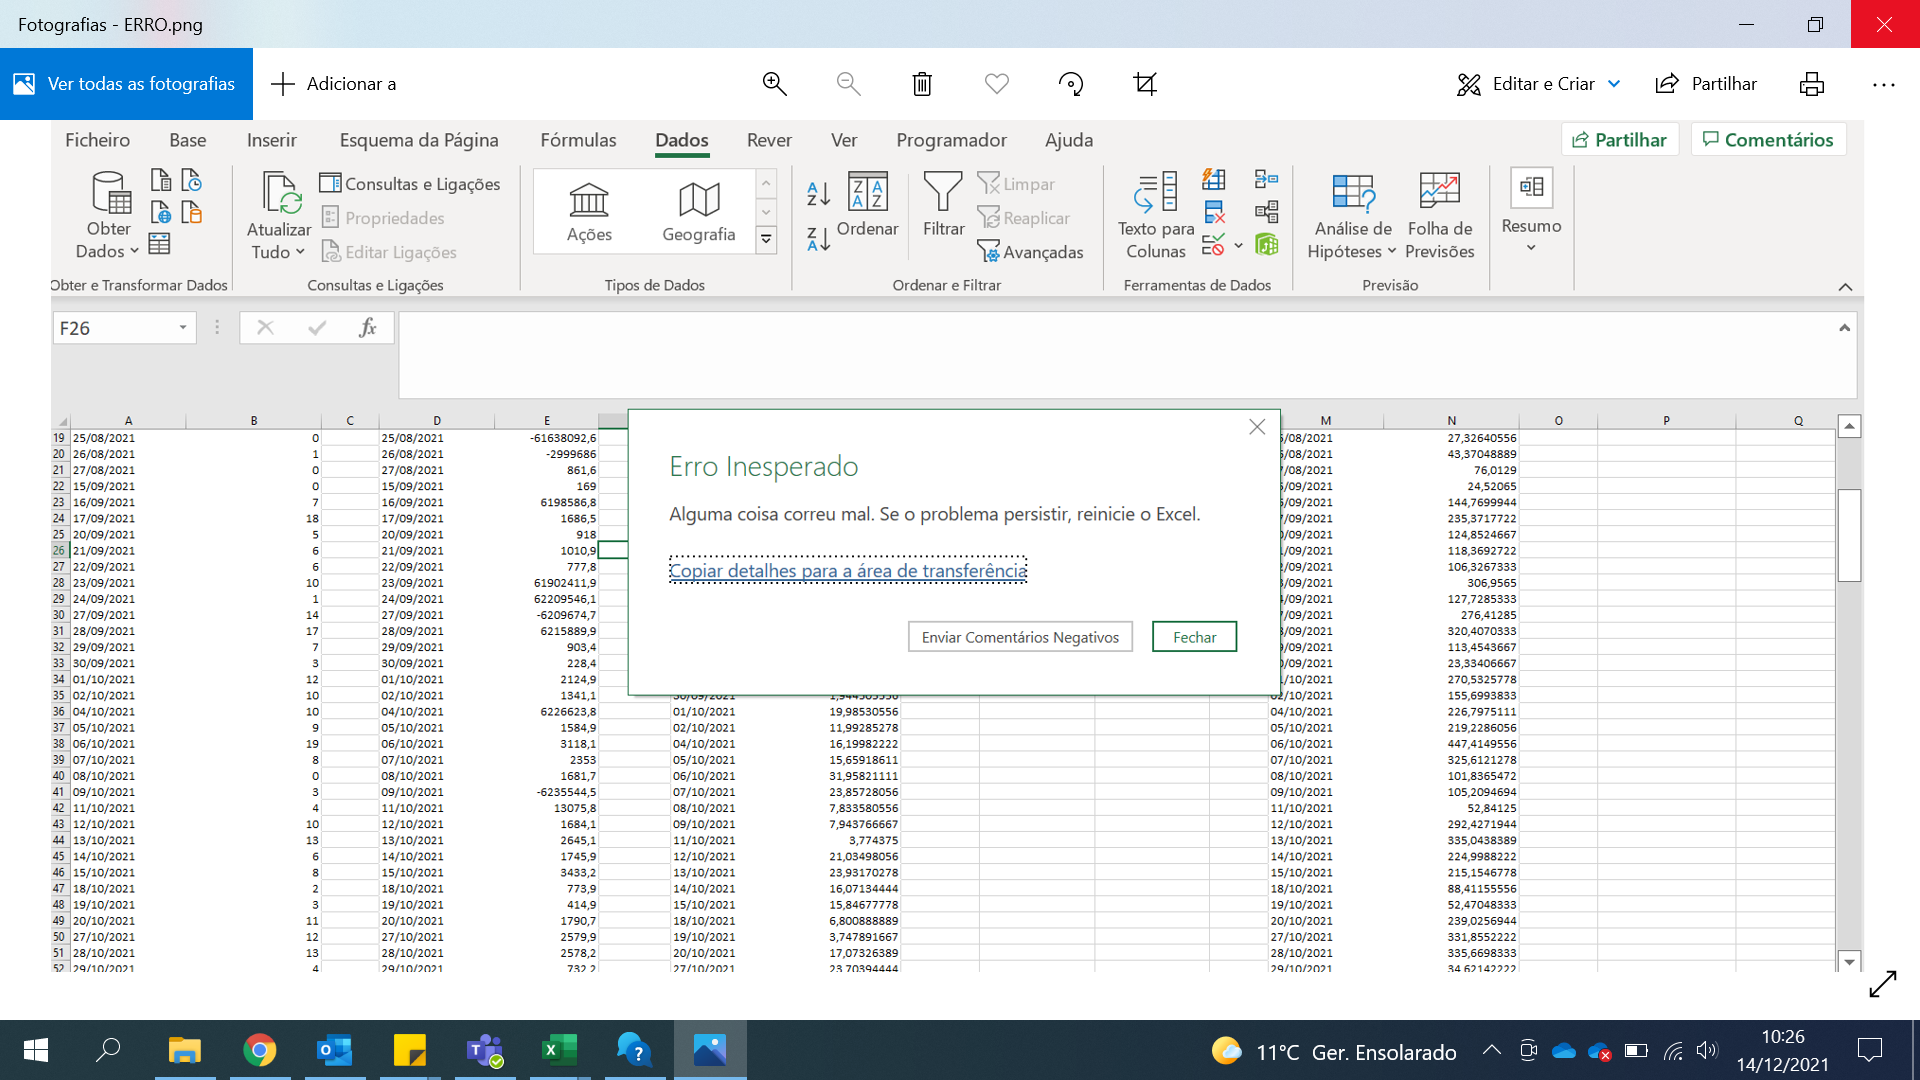Viewport: 1920px width, 1080px height.
Task: Open Excel from the taskbar
Action: pos(559,1051)
